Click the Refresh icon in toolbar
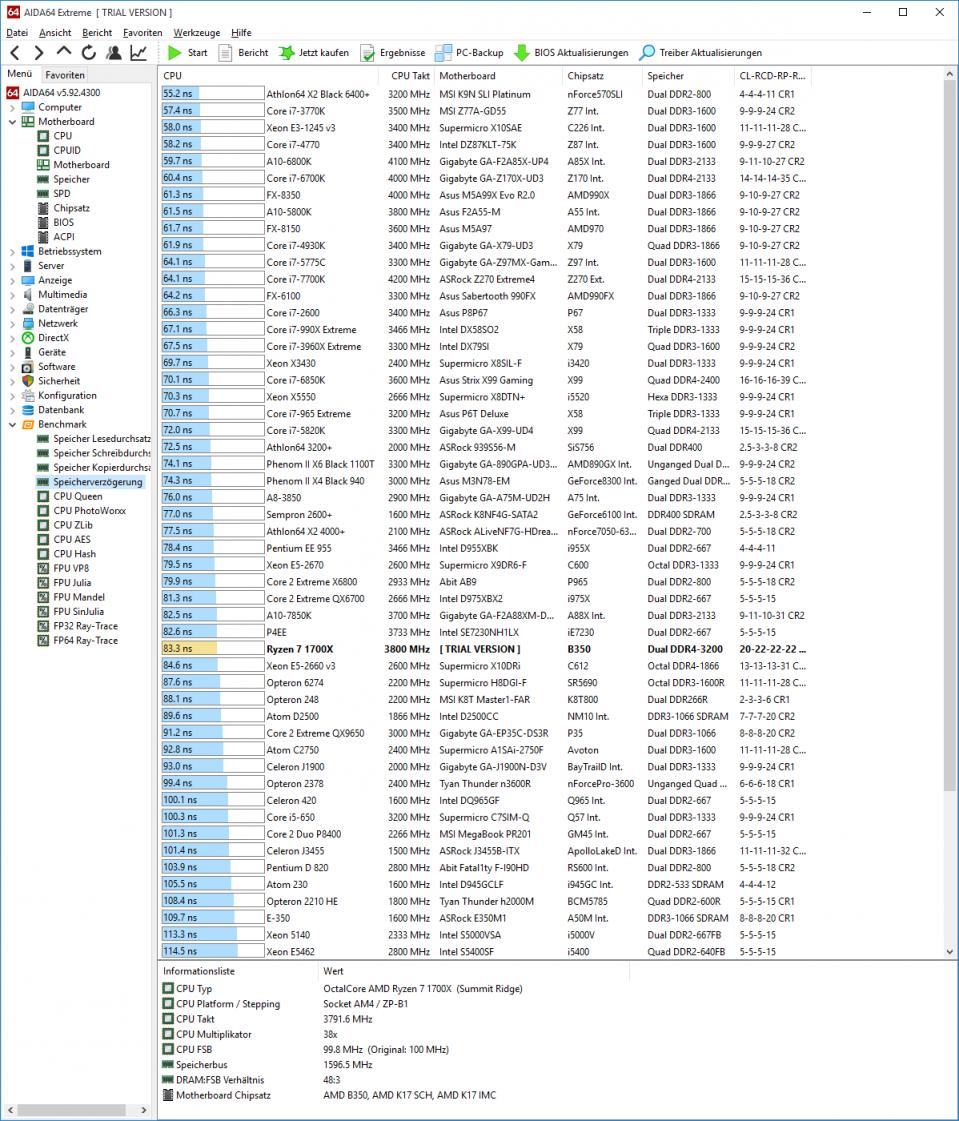The image size is (959, 1121). click(x=89, y=52)
